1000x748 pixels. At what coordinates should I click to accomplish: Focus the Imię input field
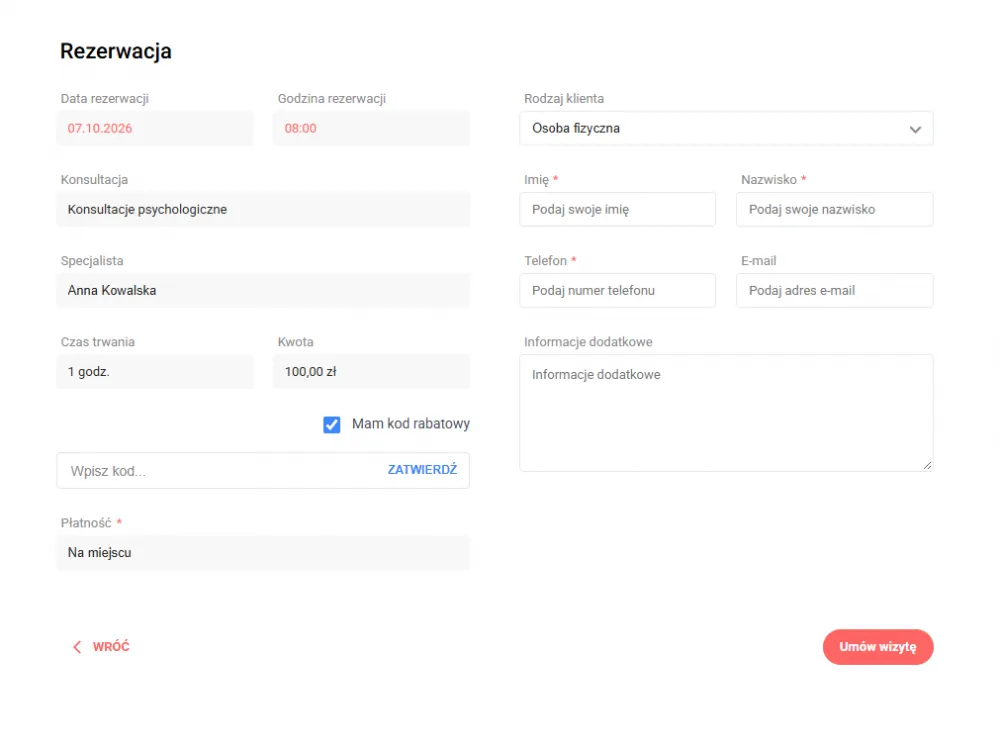pyautogui.click(x=617, y=210)
